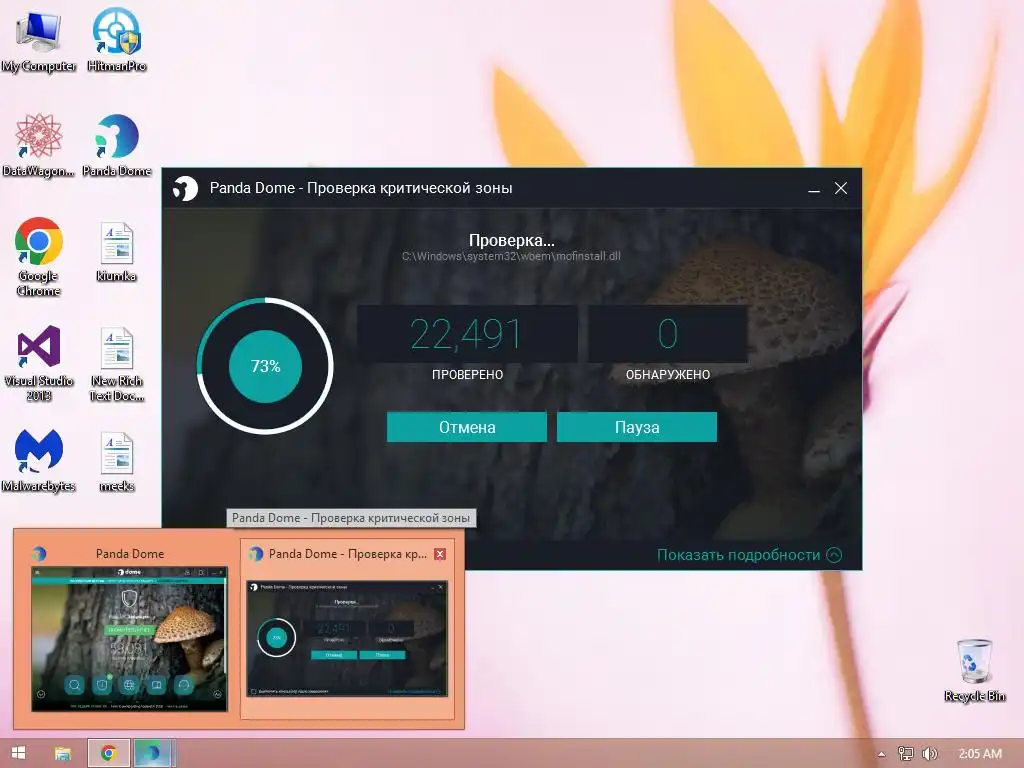Open the network tray icon
The height and width of the screenshot is (768, 1024).
[905, 754]
